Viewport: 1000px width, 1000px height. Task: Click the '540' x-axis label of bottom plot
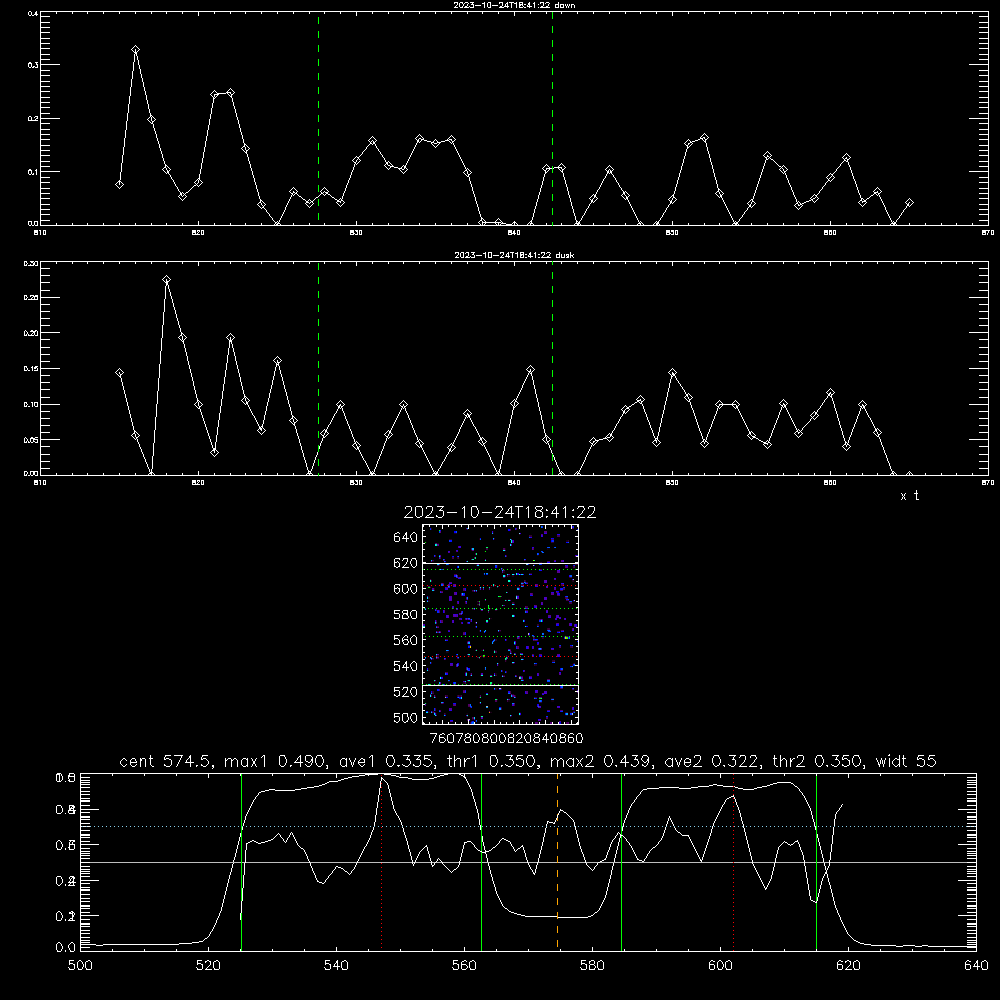pyautogui.click(x=336, y=966)
